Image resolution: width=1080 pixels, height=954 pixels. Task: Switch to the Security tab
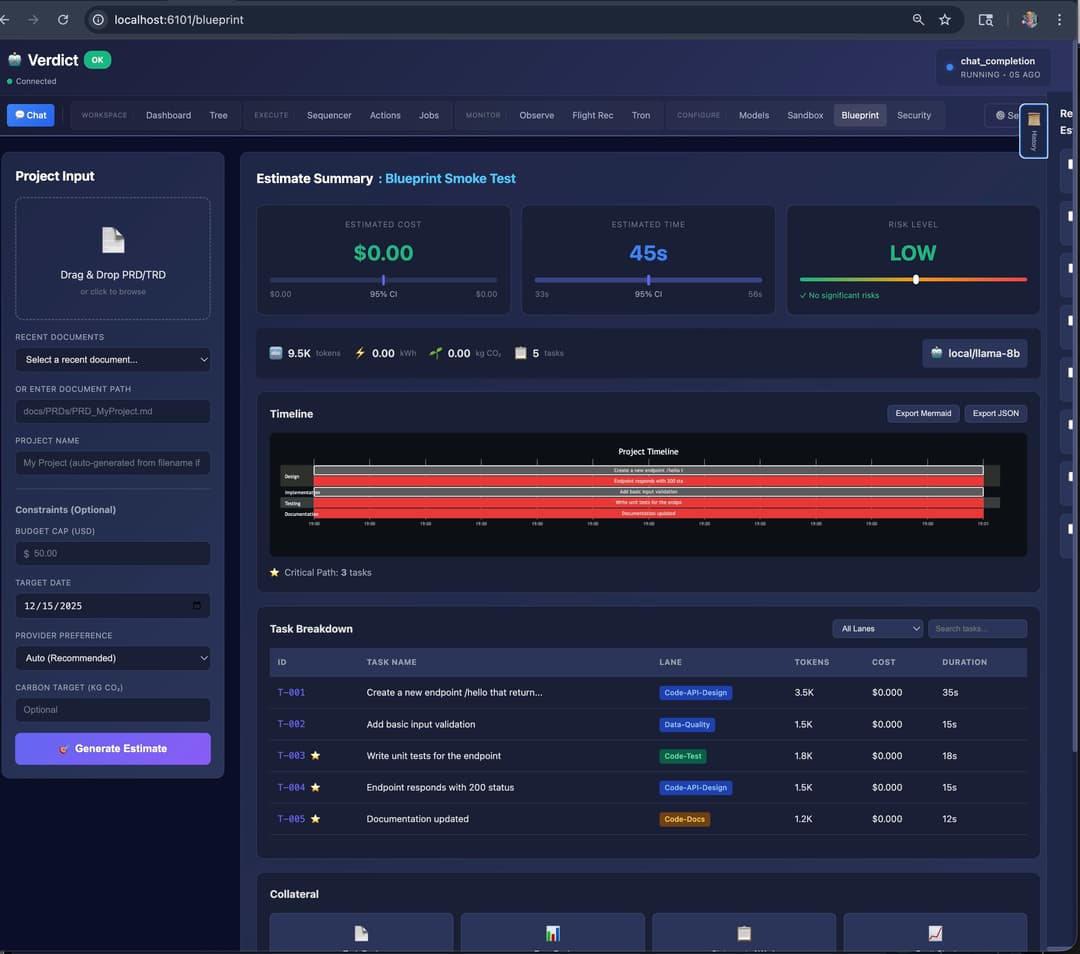click(x=914, y=115)
